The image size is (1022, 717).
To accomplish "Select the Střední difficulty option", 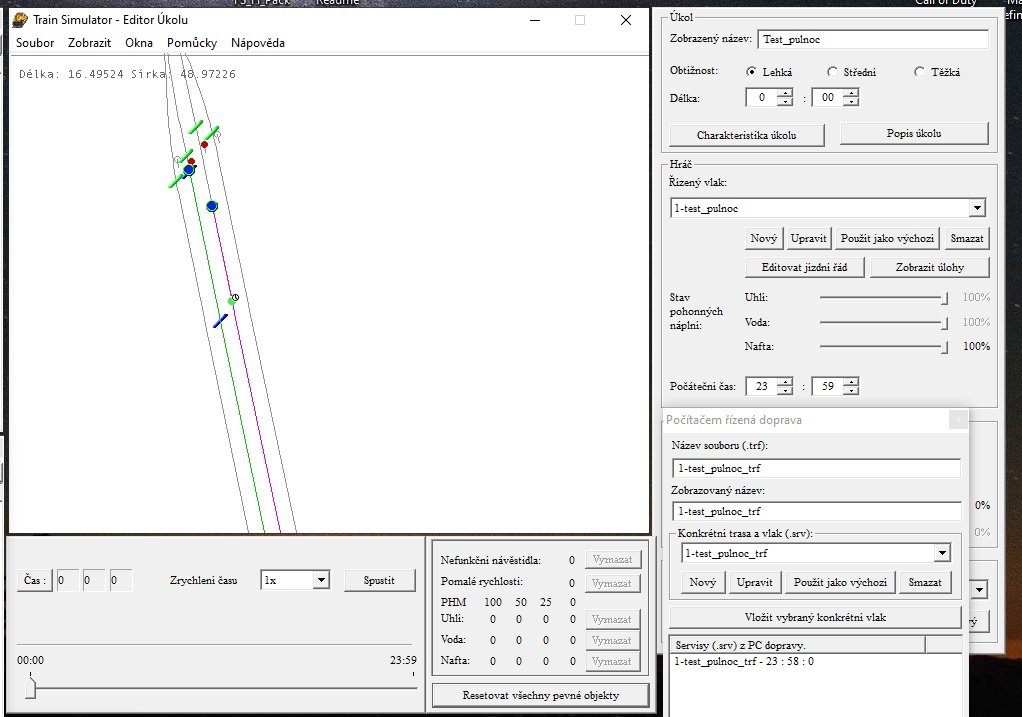I will click(832, 71).
